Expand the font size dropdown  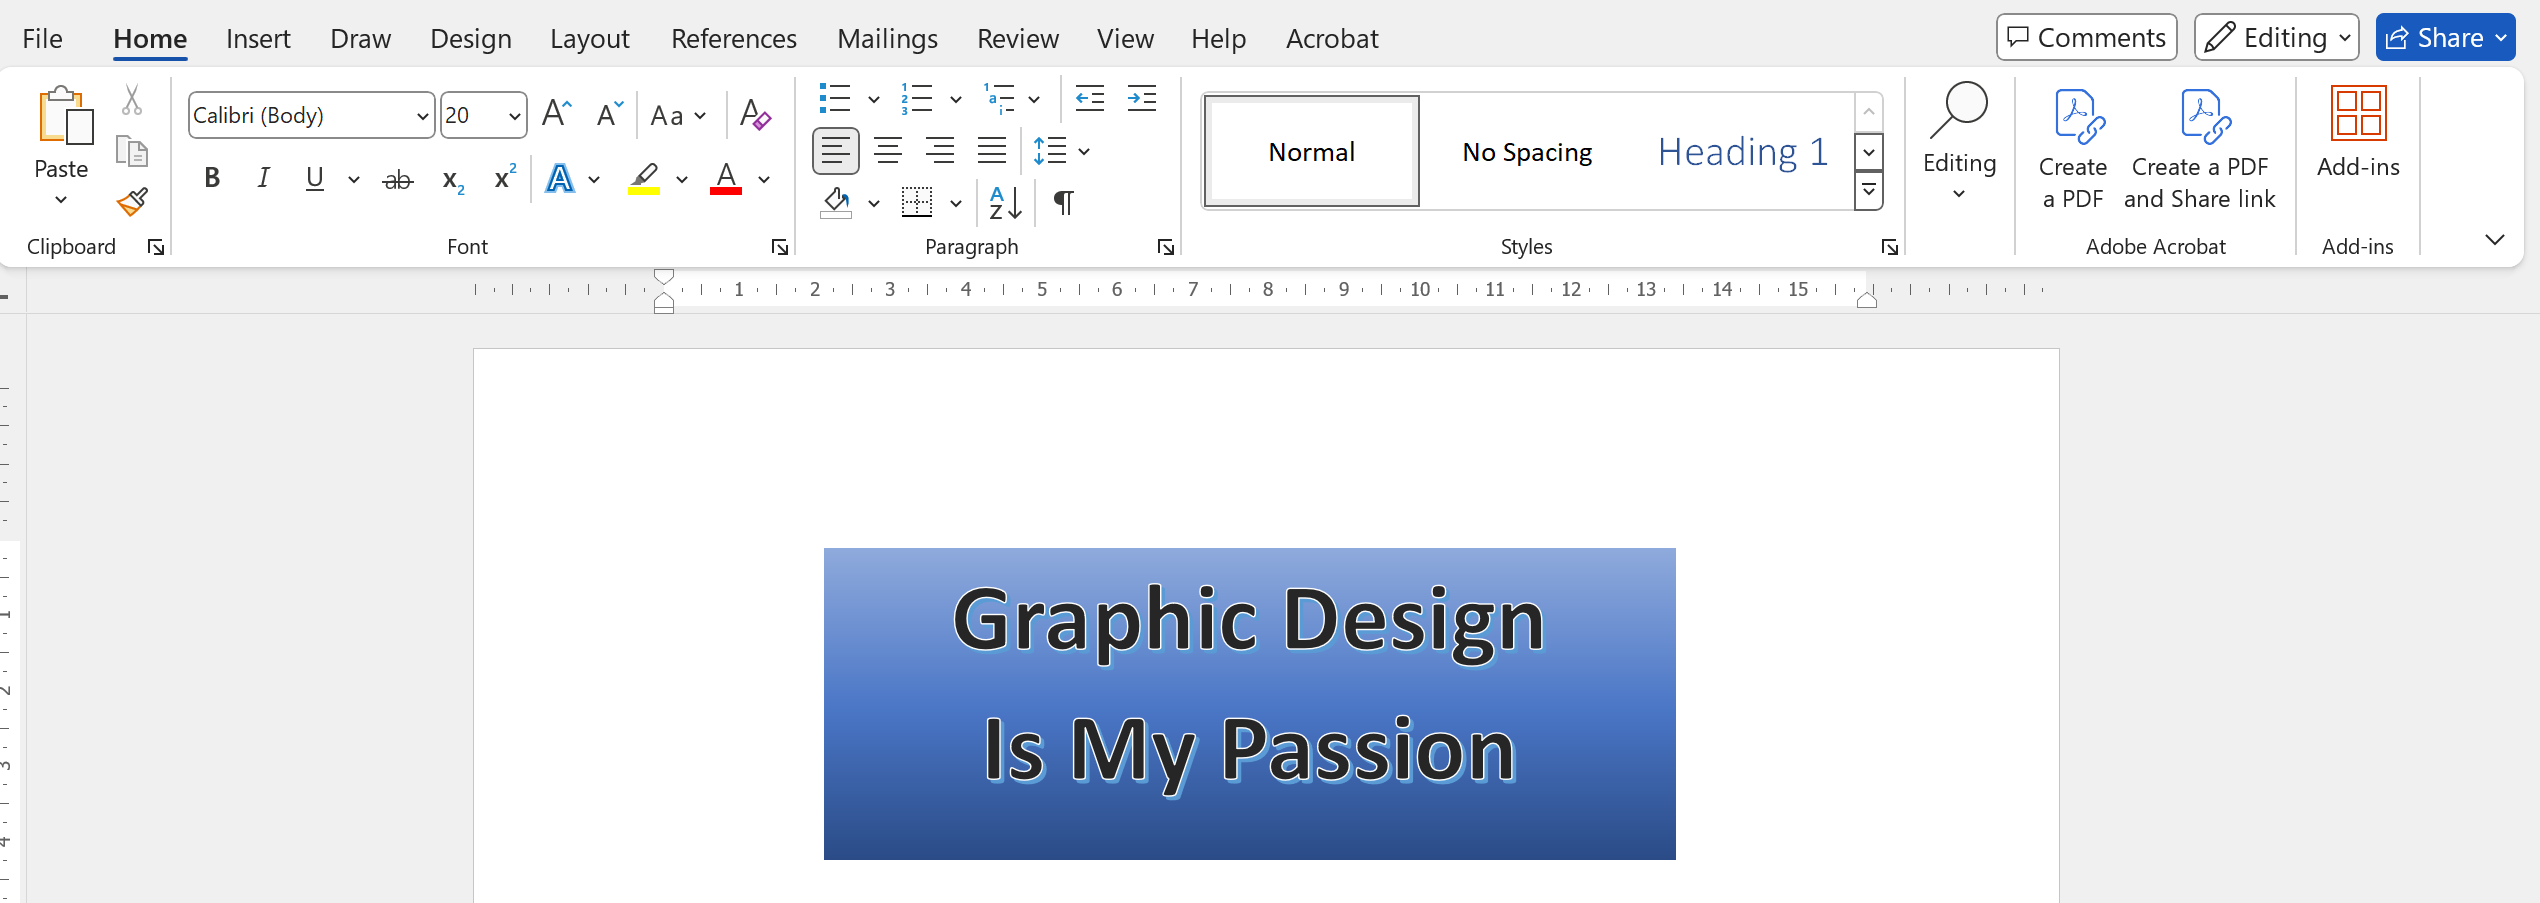coord(514,116)
